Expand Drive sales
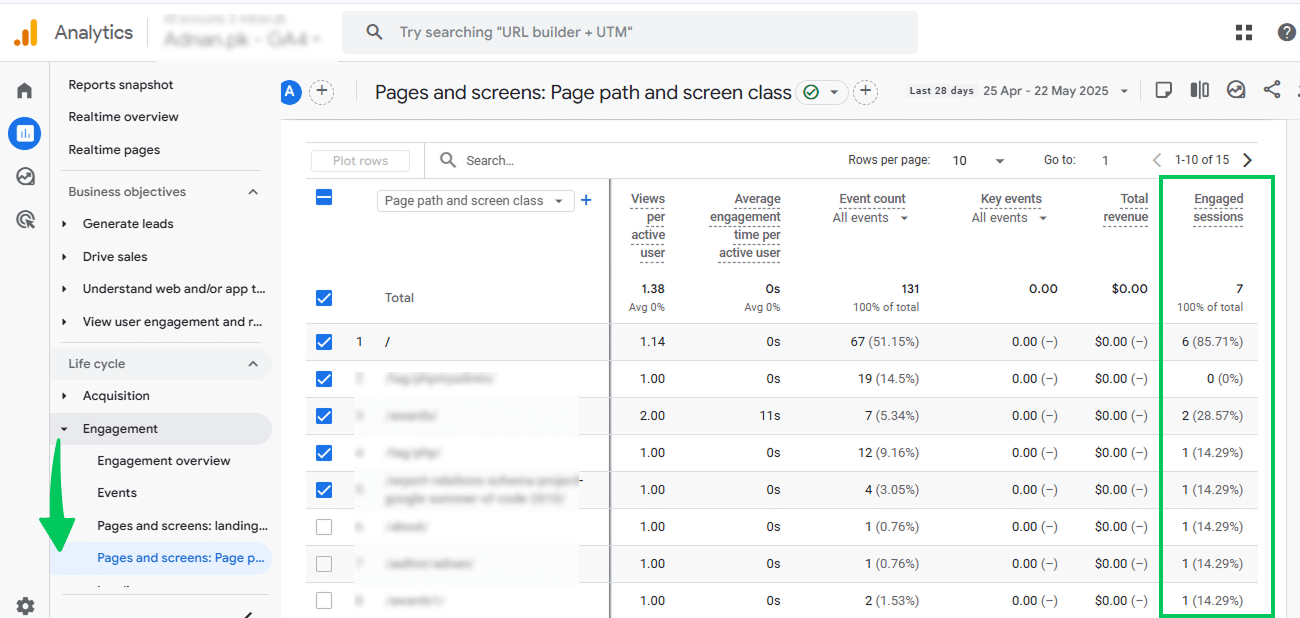 click(65, 257)
